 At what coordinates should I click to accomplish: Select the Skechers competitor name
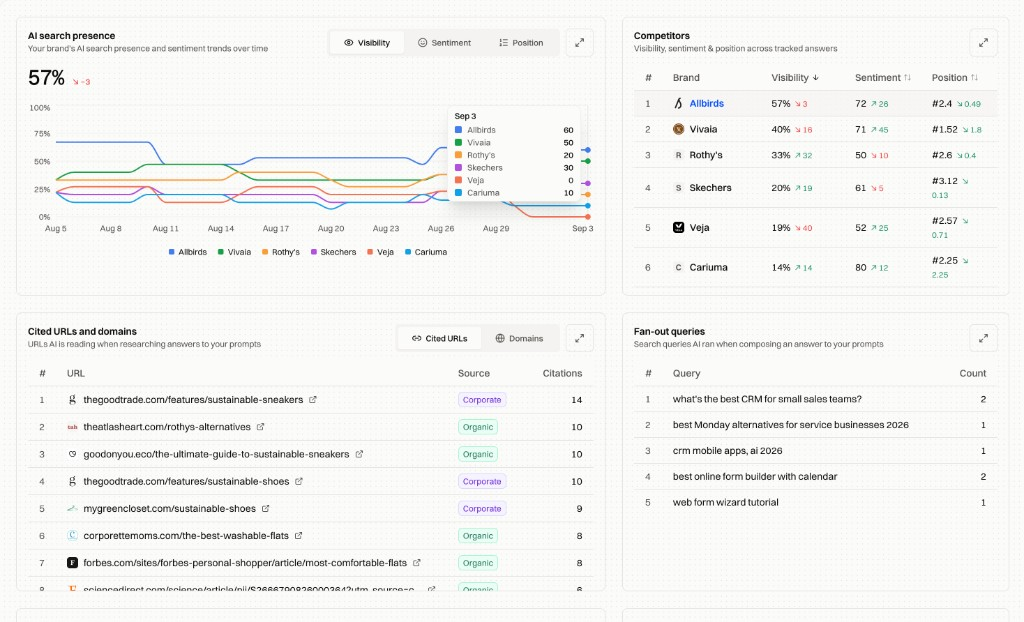coord(711,188)
